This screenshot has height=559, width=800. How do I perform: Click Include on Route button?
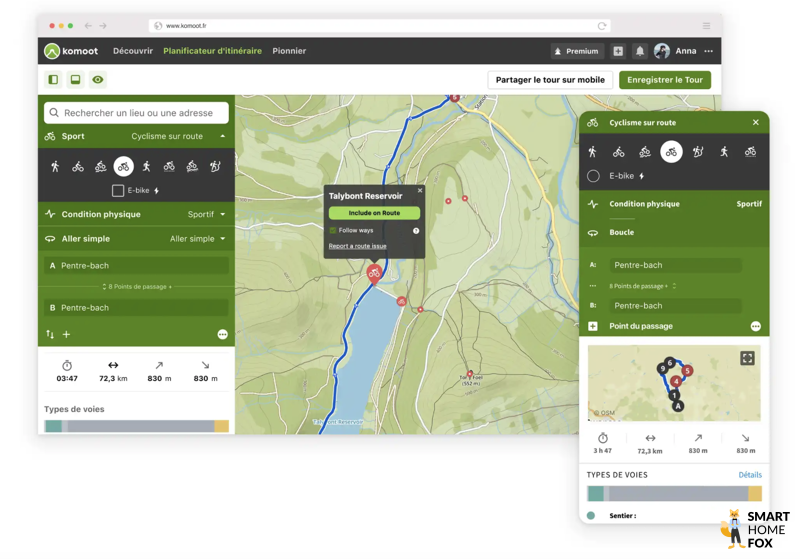tap(374, 213)
